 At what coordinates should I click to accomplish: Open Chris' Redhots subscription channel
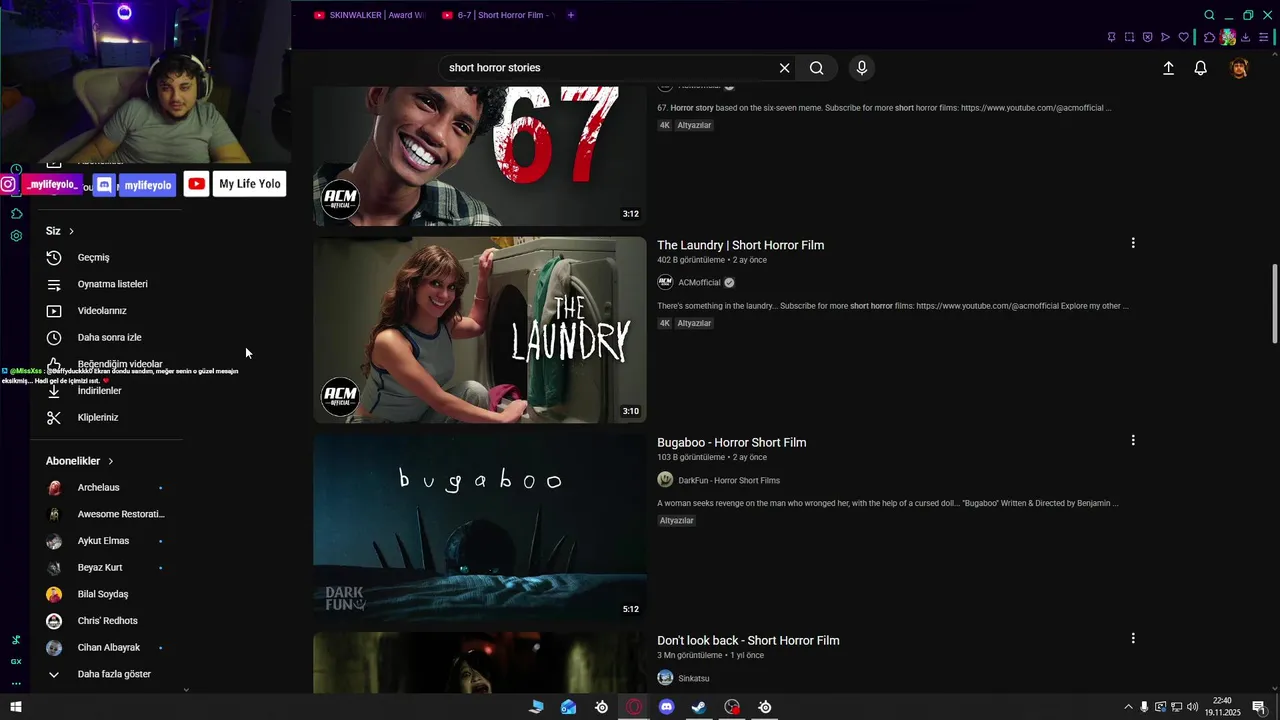(x=106, y=621)
